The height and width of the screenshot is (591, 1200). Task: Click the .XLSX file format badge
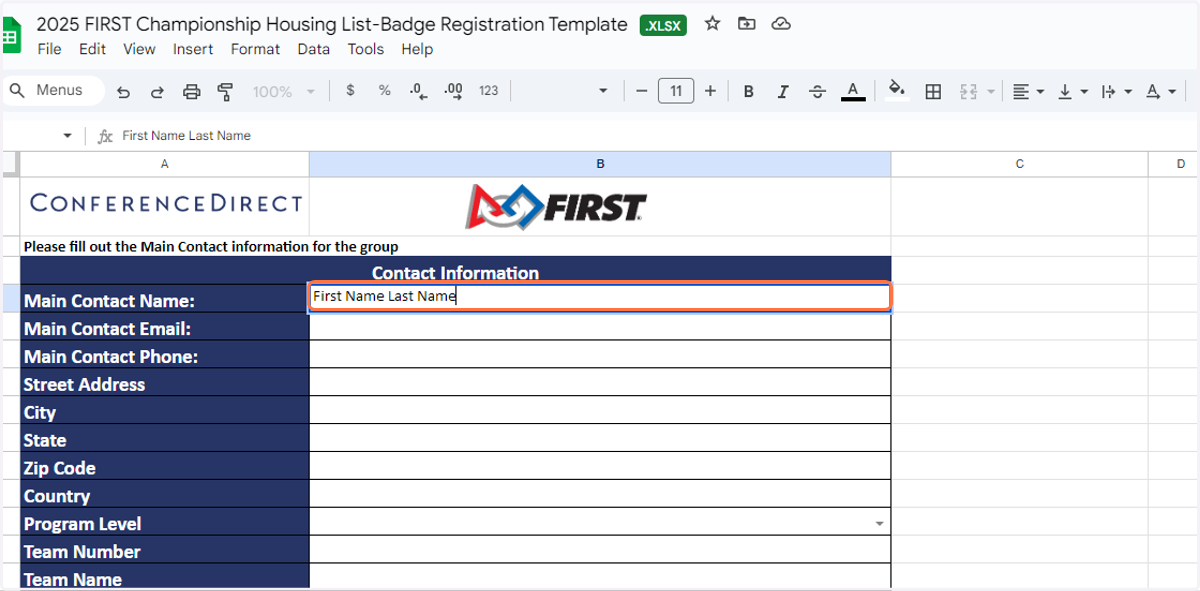[x=664, y=26]
